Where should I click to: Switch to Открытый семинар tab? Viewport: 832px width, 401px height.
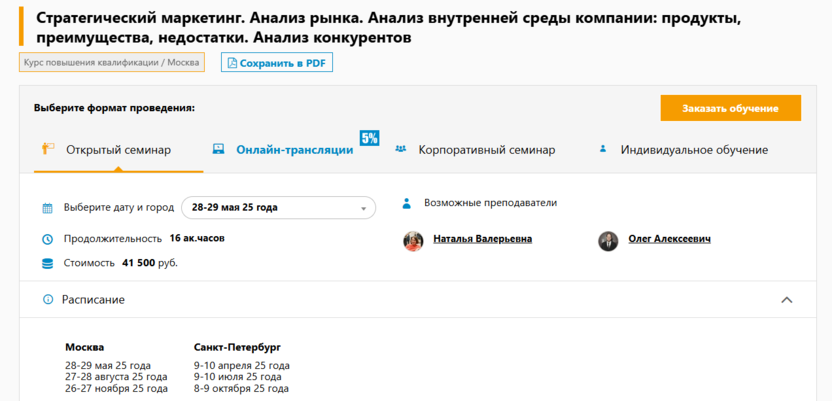point(118,150)
